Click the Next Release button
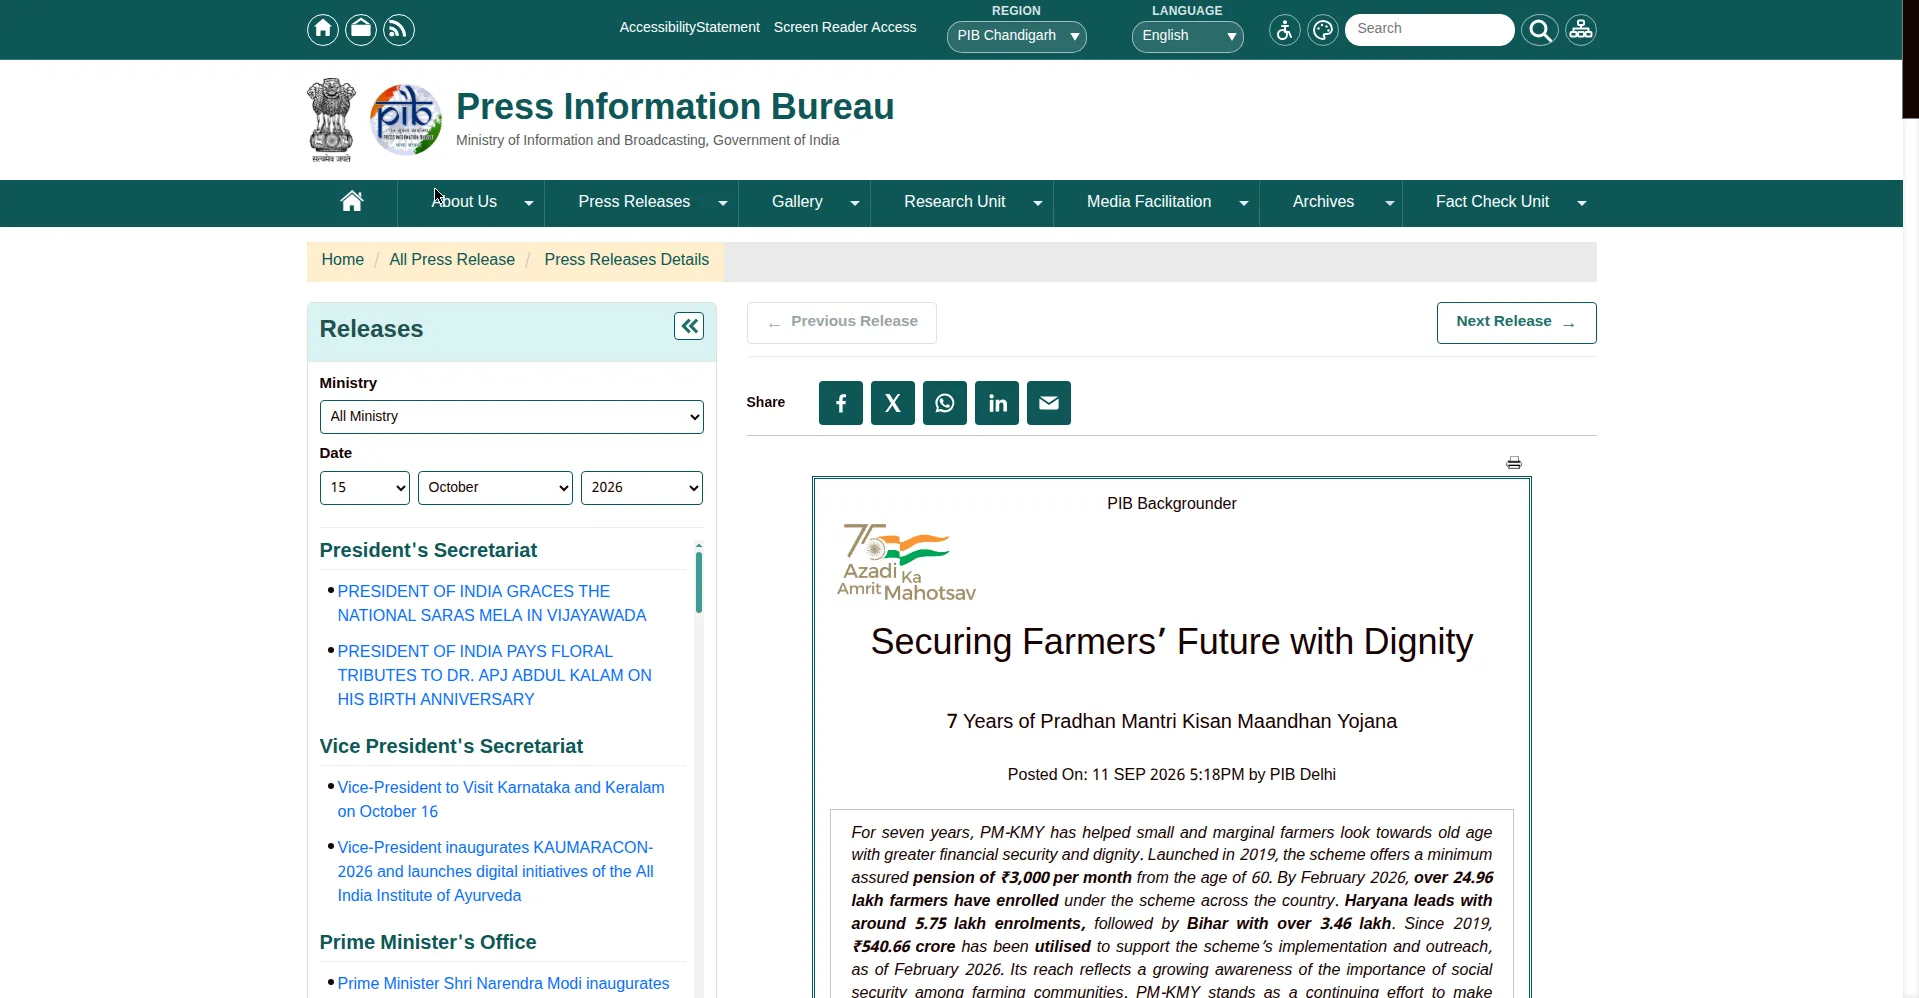The height and width of the screenshot is (998, 1919). pos(1516,323)
